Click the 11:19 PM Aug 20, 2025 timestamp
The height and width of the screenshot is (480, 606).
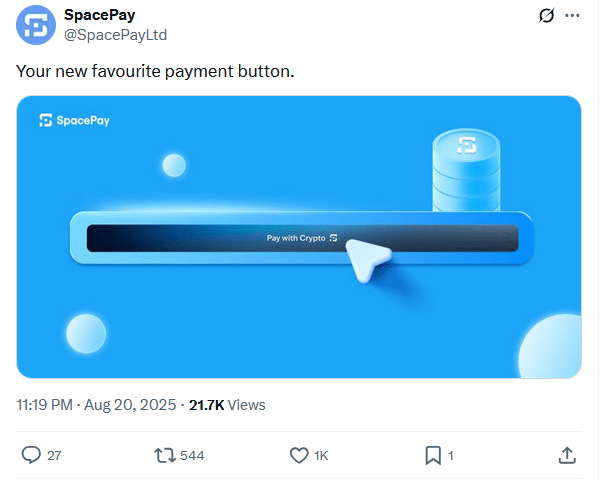tap(96, 405)
